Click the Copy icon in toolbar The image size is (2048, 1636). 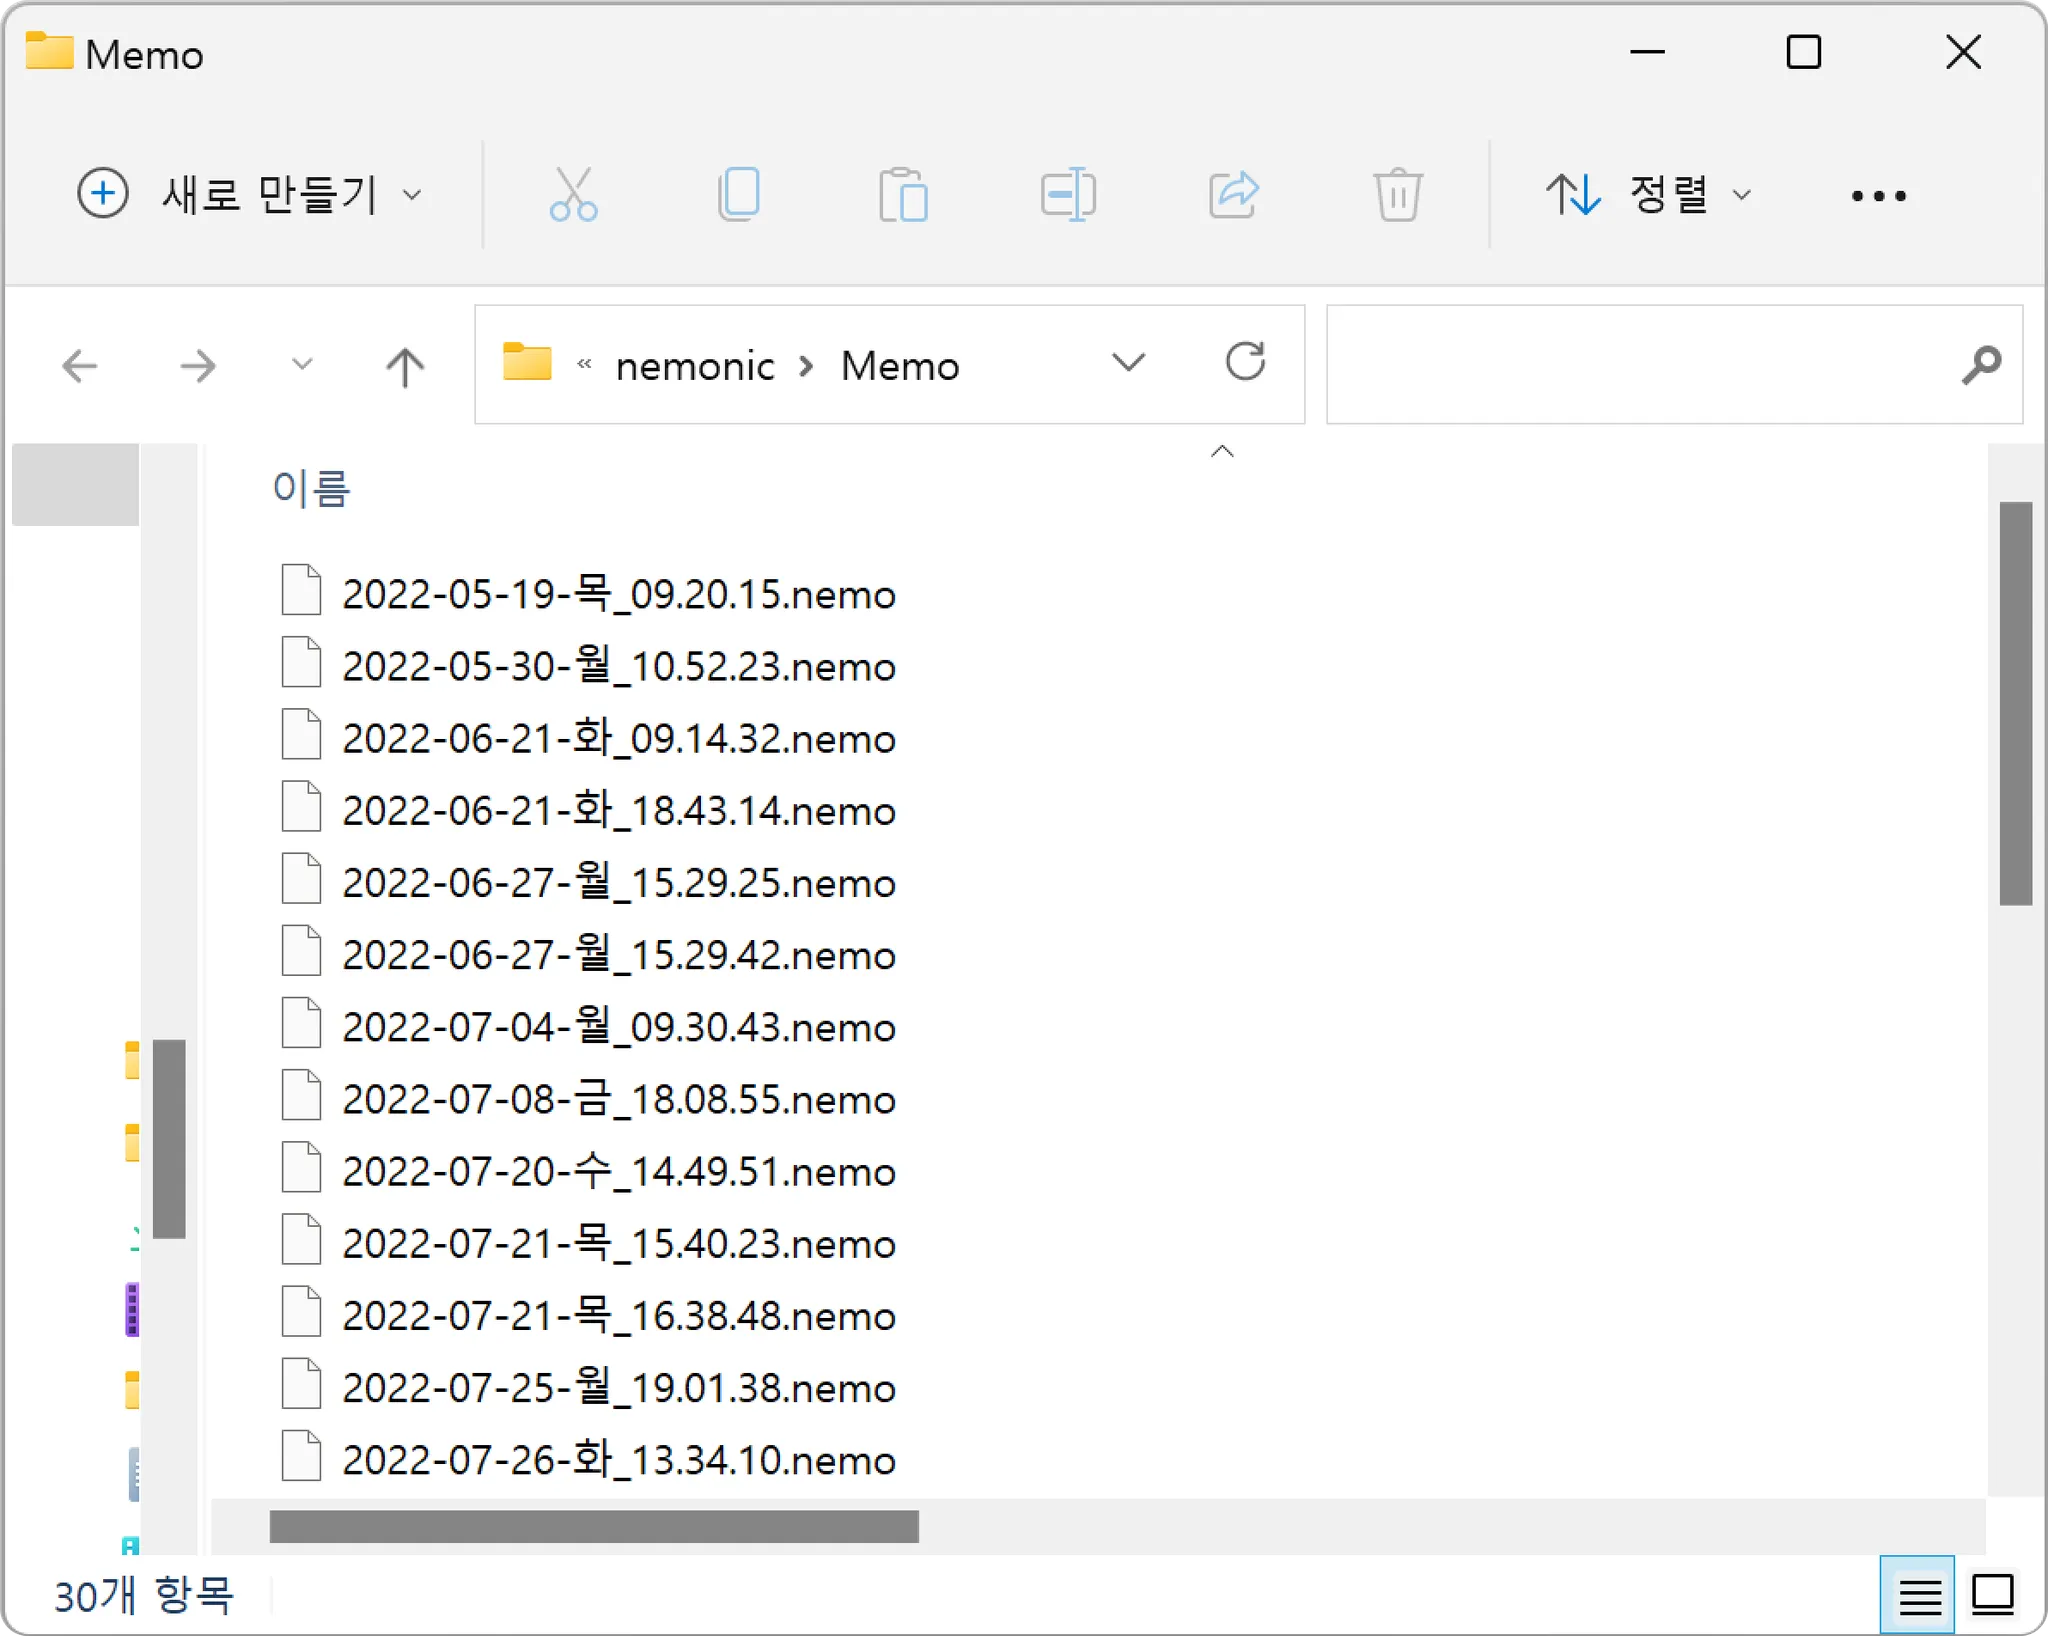[x=739, y=194]
